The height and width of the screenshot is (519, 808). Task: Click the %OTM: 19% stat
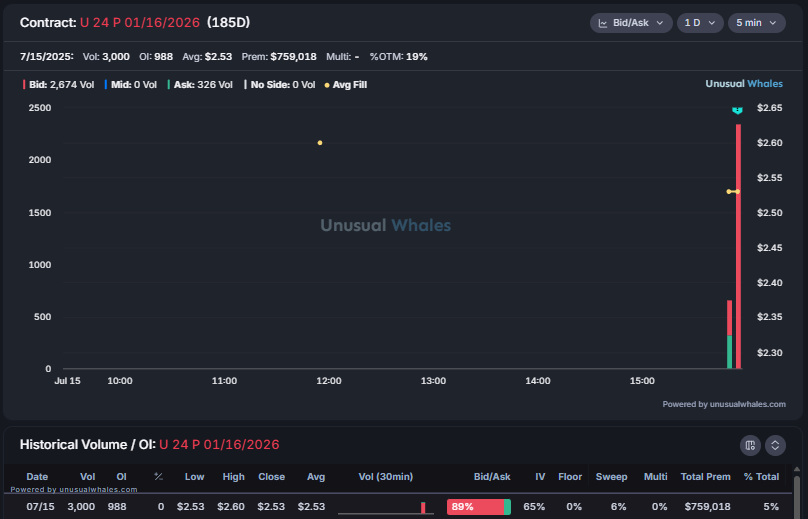pos(398,57)
